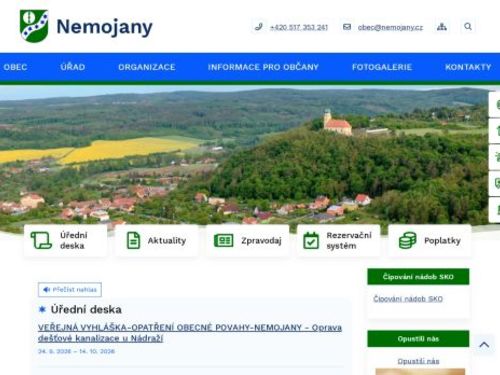Open the OBEC menu item
500x375 pixels.
[x=15, y=67]
